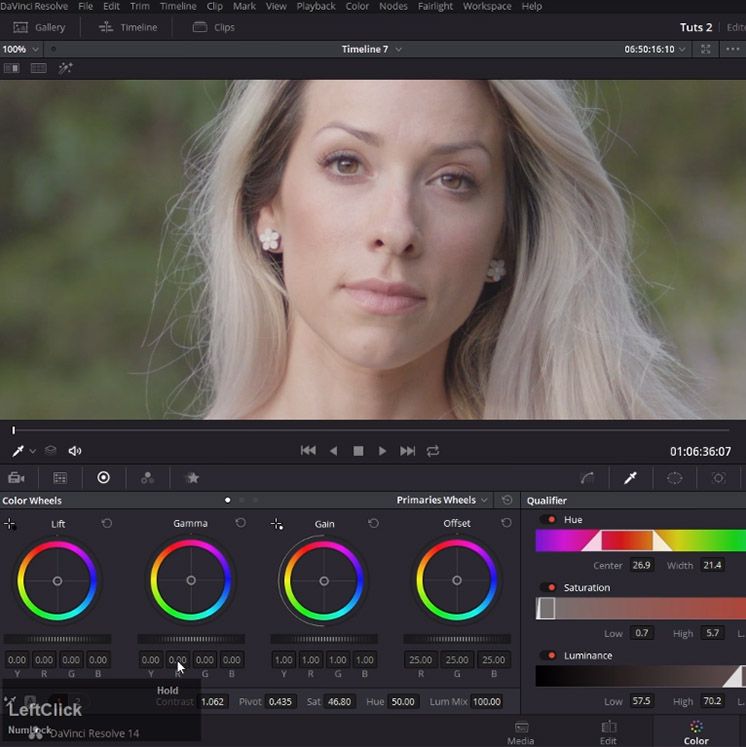Show the Timeline panel
746x747 pixels.
pyautogui.click(x=128, y=27)
